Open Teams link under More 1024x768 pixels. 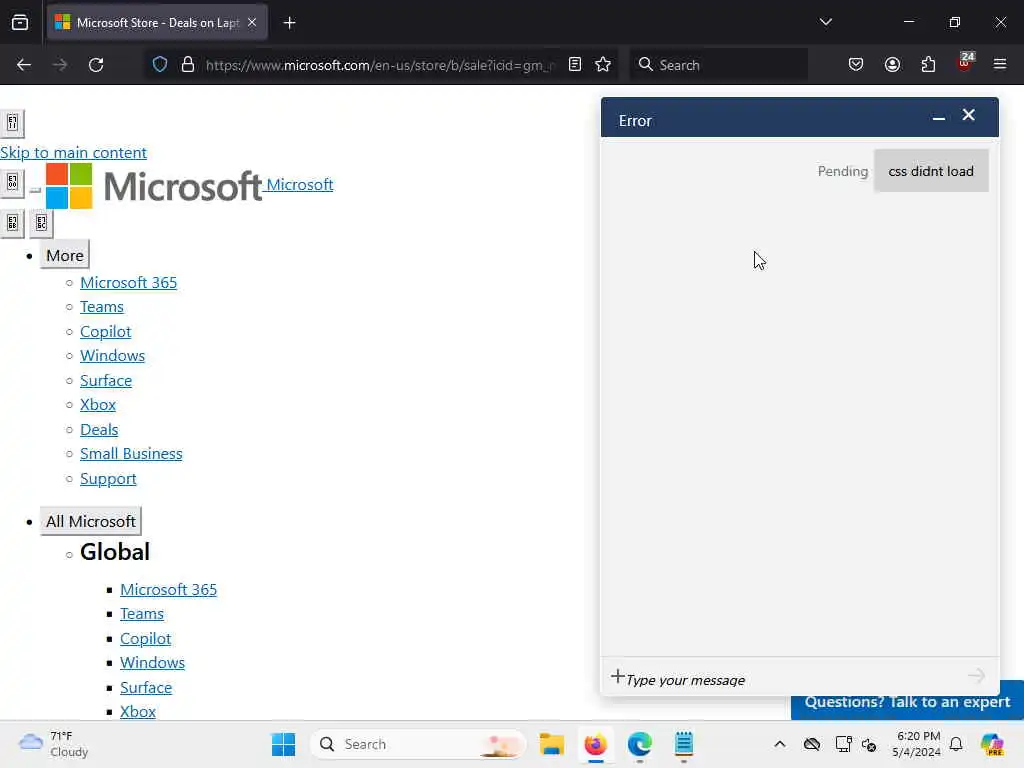(102, 307)
